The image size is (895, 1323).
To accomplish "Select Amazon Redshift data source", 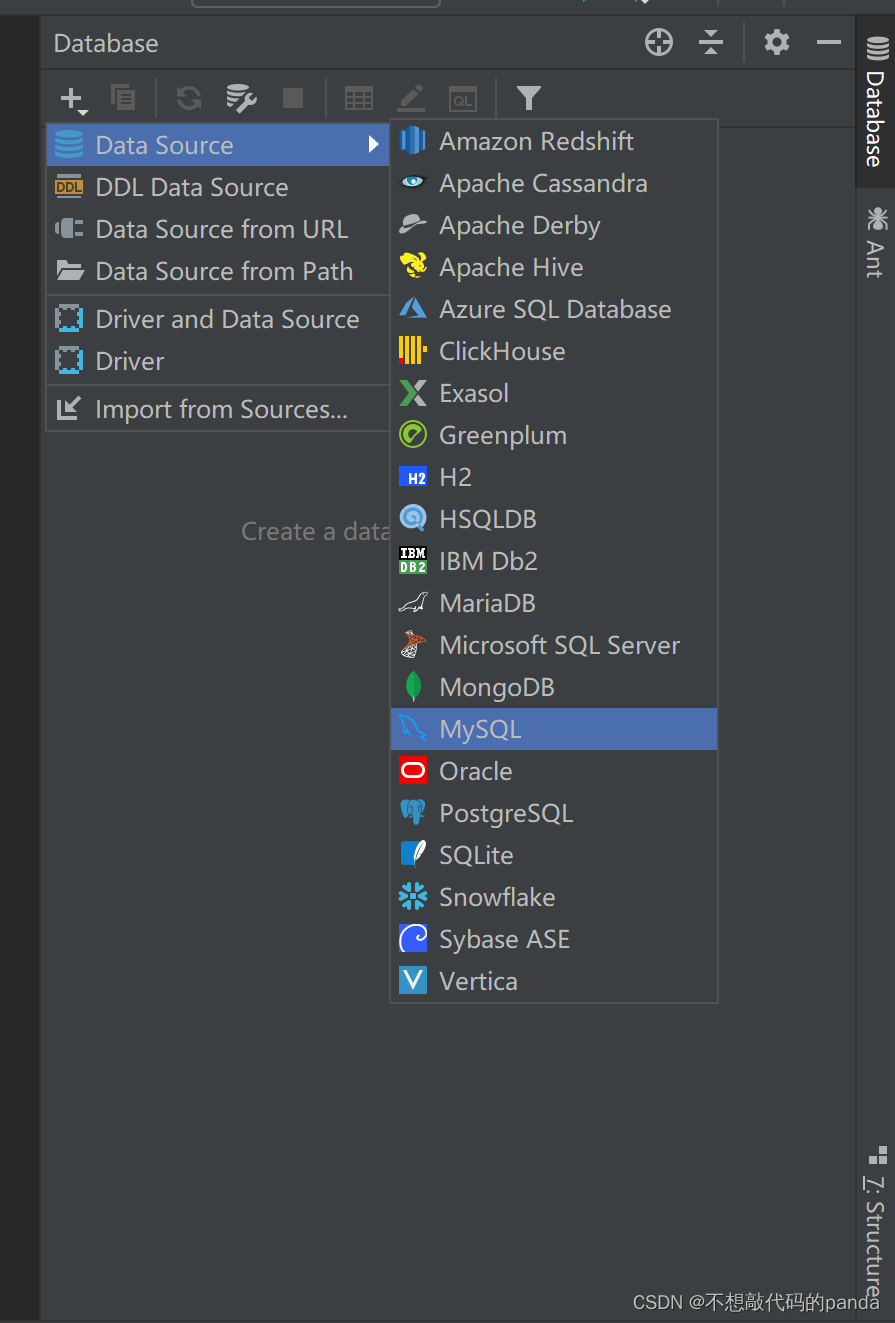I will (x=554, y=141).
